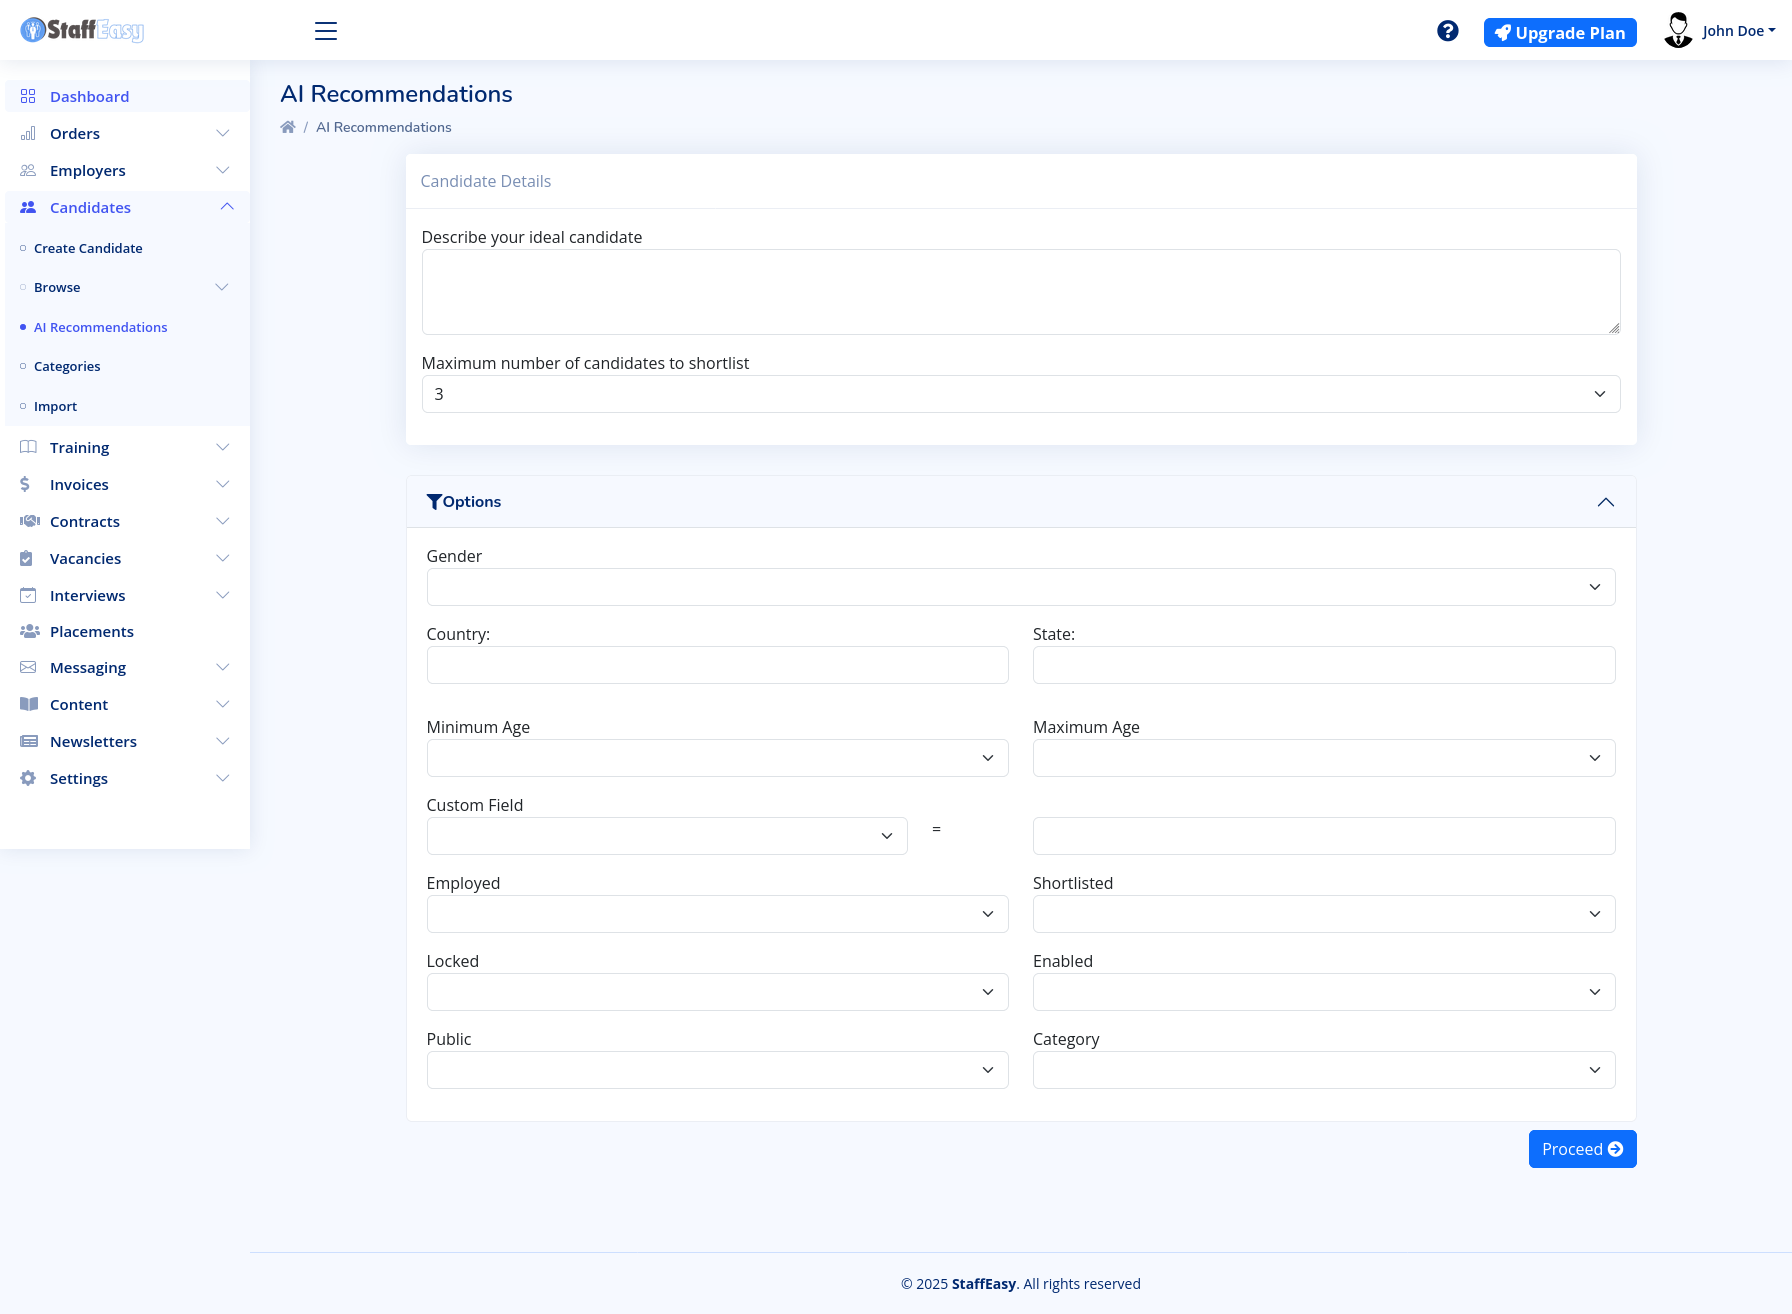Open the help question mark icon

[x=1447, y=31]
